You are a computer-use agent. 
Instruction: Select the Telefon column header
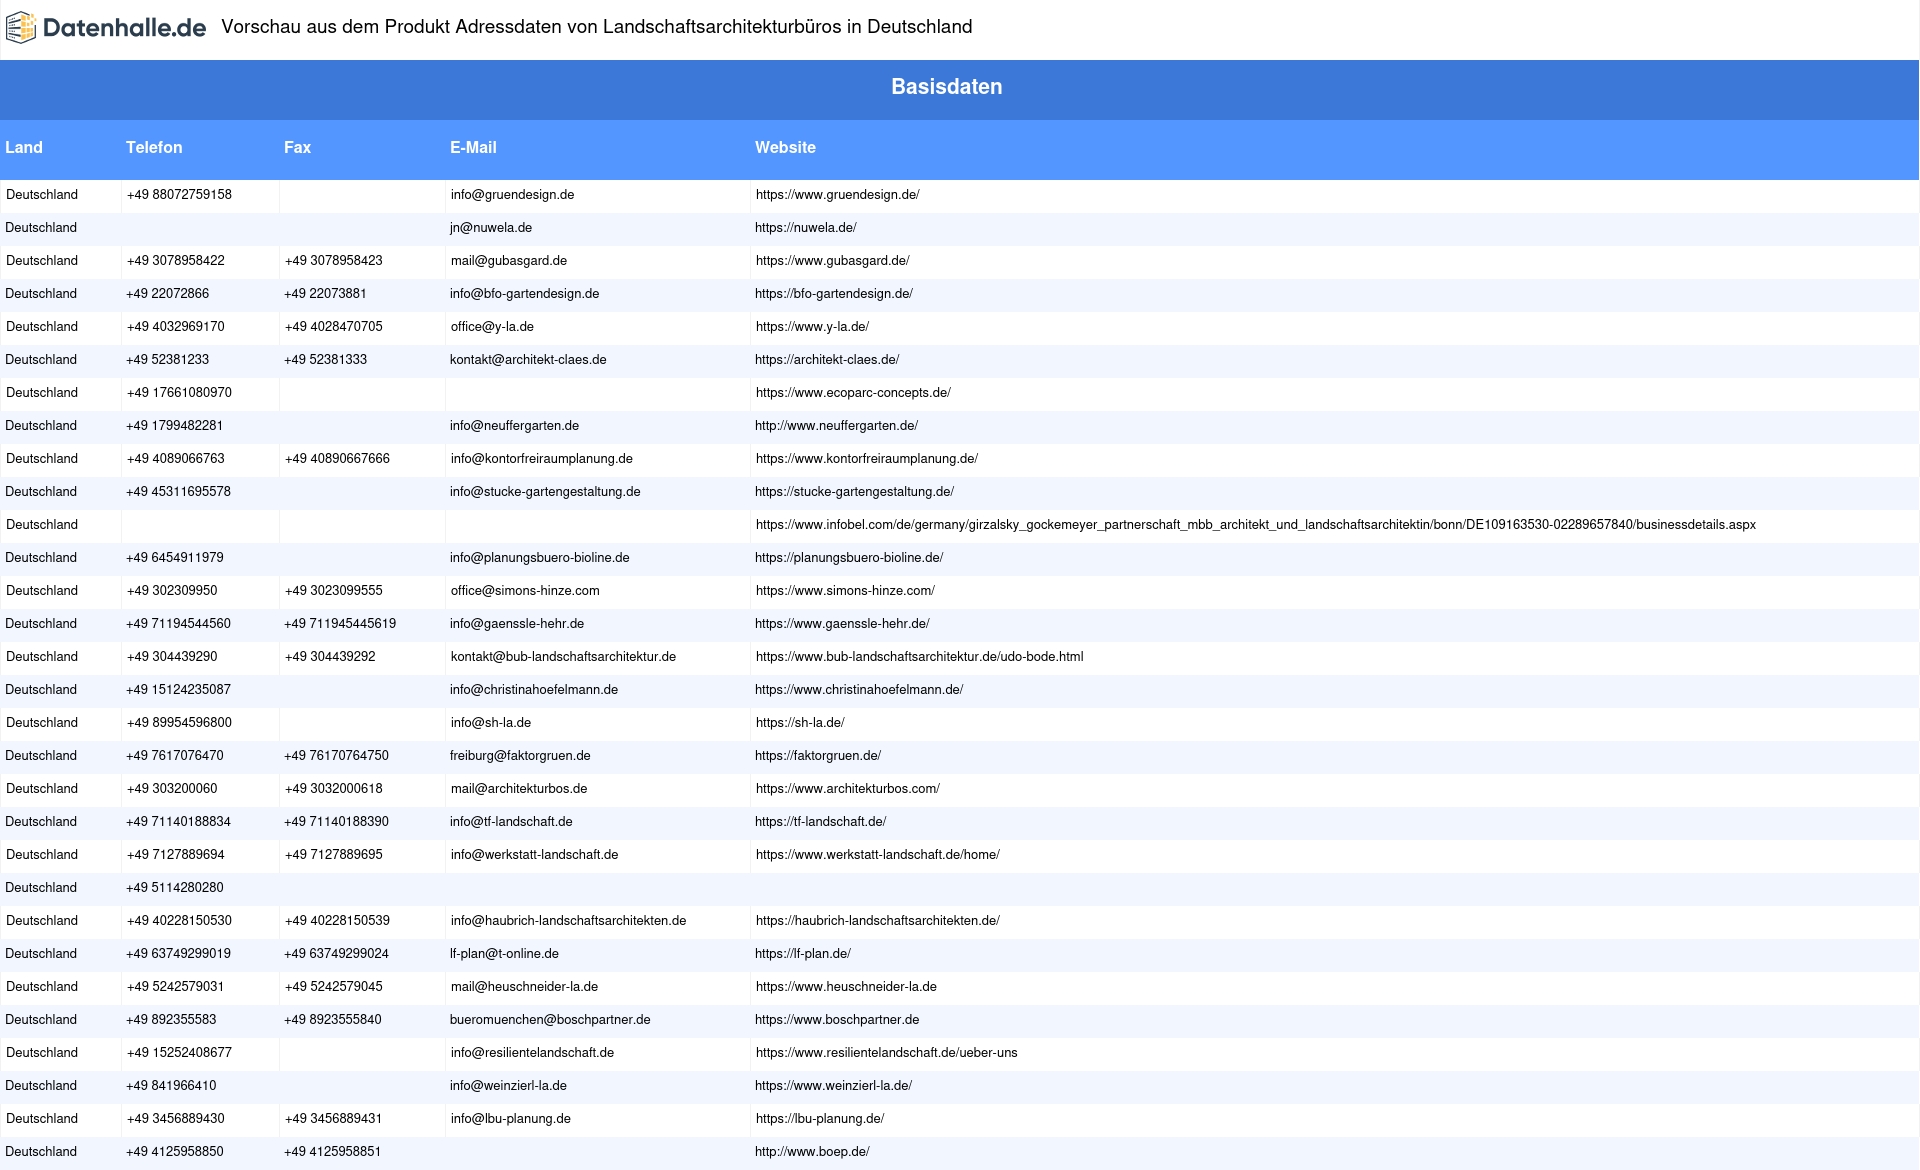tap(154, 147)
